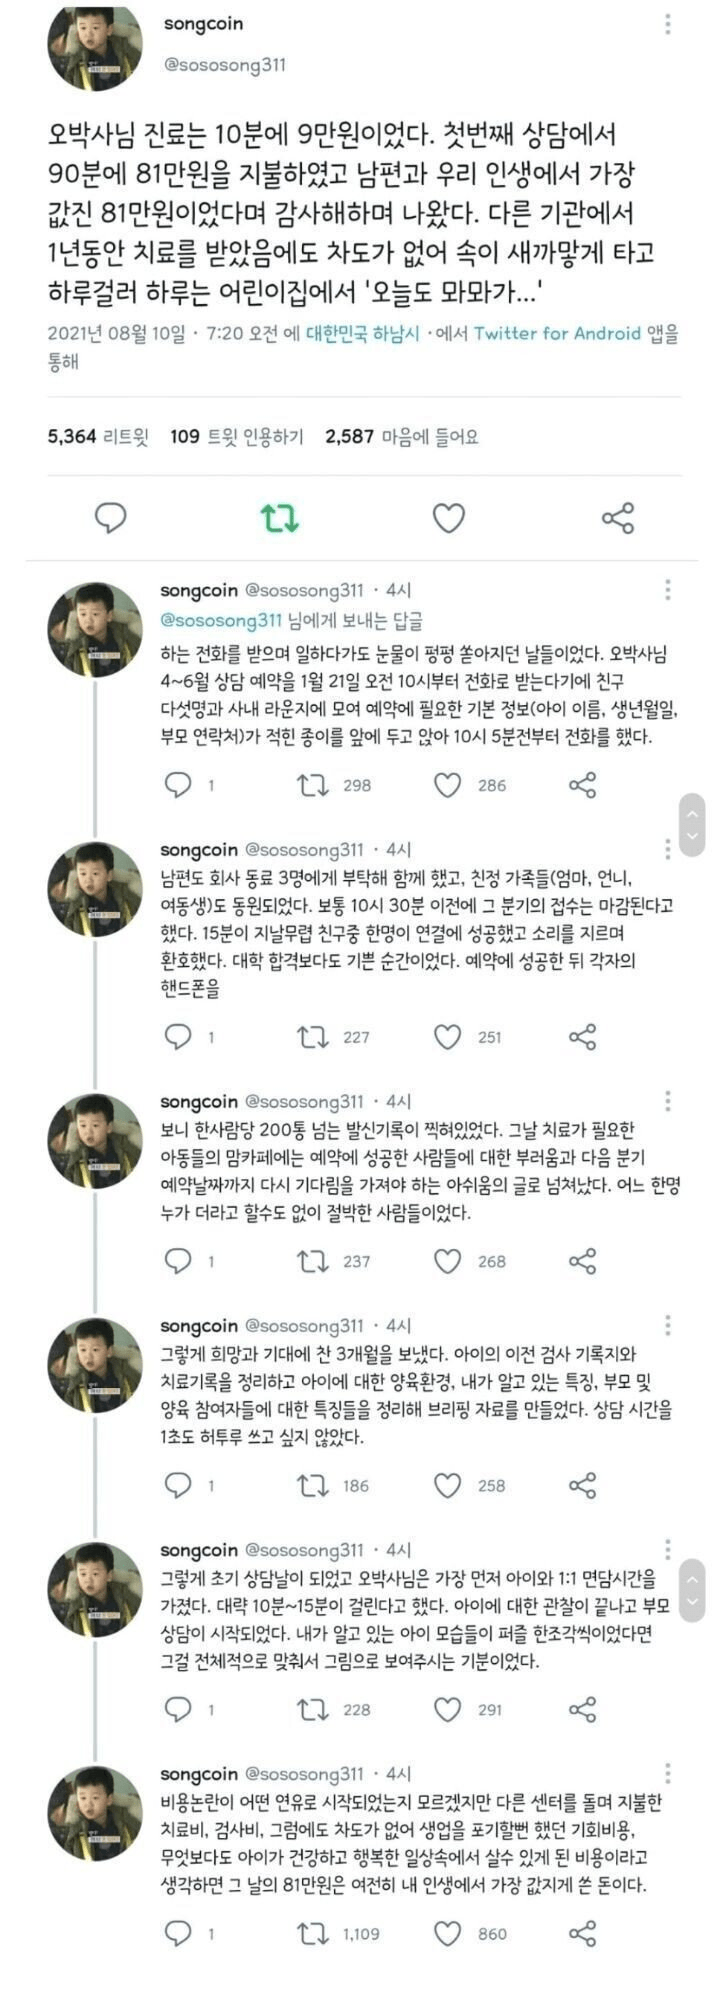This screenshot has height=2000, width=720.
Task: Retweet the reply showing 227 retweets
Action: (x=313, y=1037)
